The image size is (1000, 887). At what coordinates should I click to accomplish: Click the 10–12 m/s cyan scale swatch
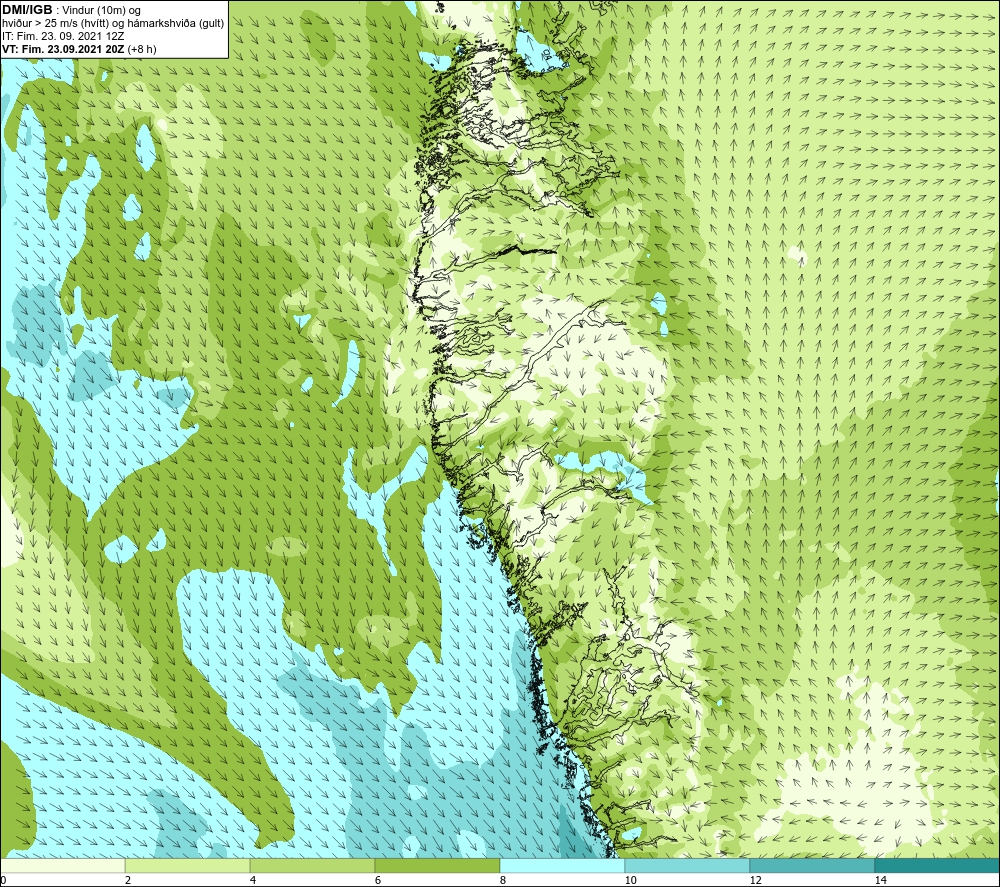point(687,865)
